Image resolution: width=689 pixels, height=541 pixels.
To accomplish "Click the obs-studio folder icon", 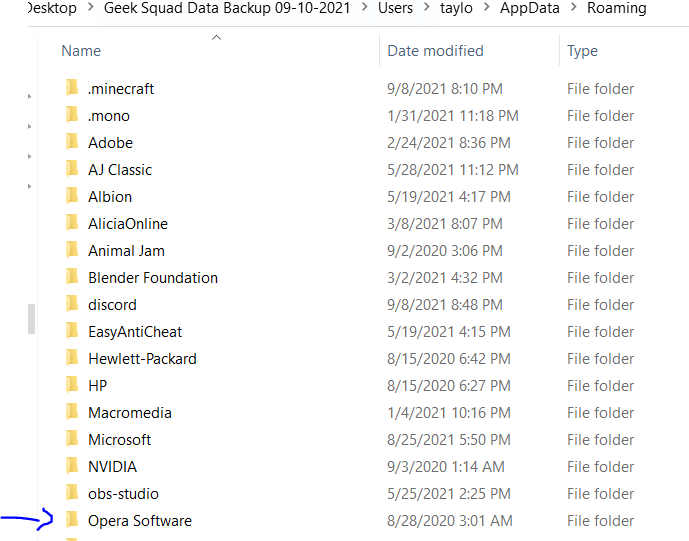I will [72, 493].
